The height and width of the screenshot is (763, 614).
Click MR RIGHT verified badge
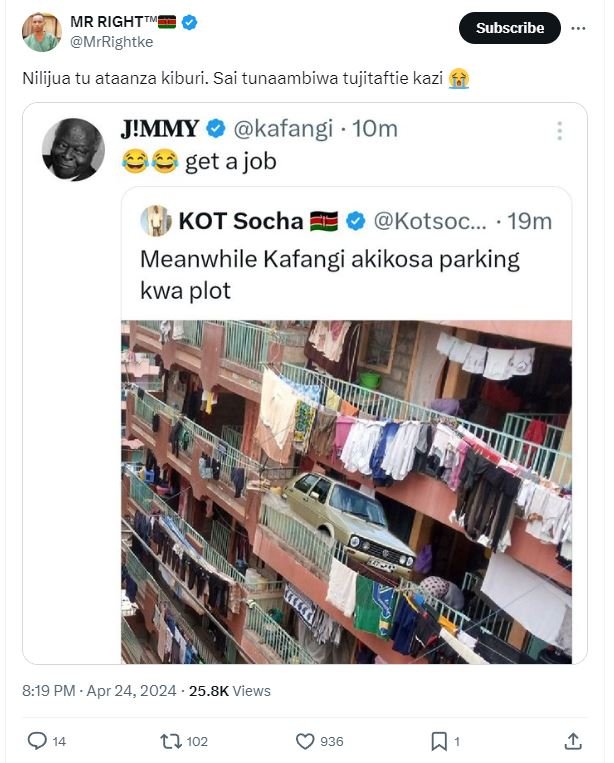(189, 22)
